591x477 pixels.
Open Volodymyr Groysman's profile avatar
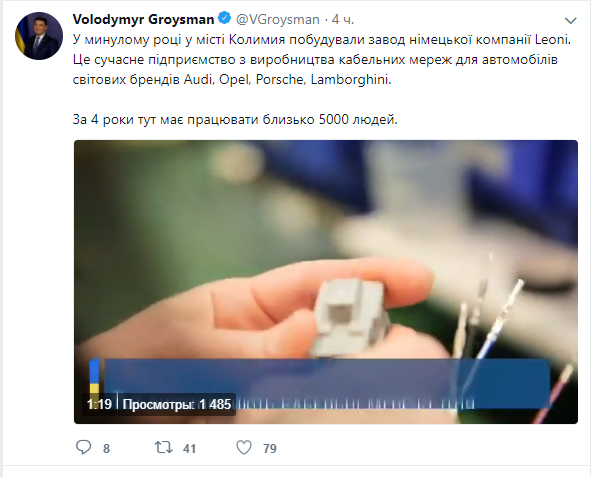(x=38, y=36)
